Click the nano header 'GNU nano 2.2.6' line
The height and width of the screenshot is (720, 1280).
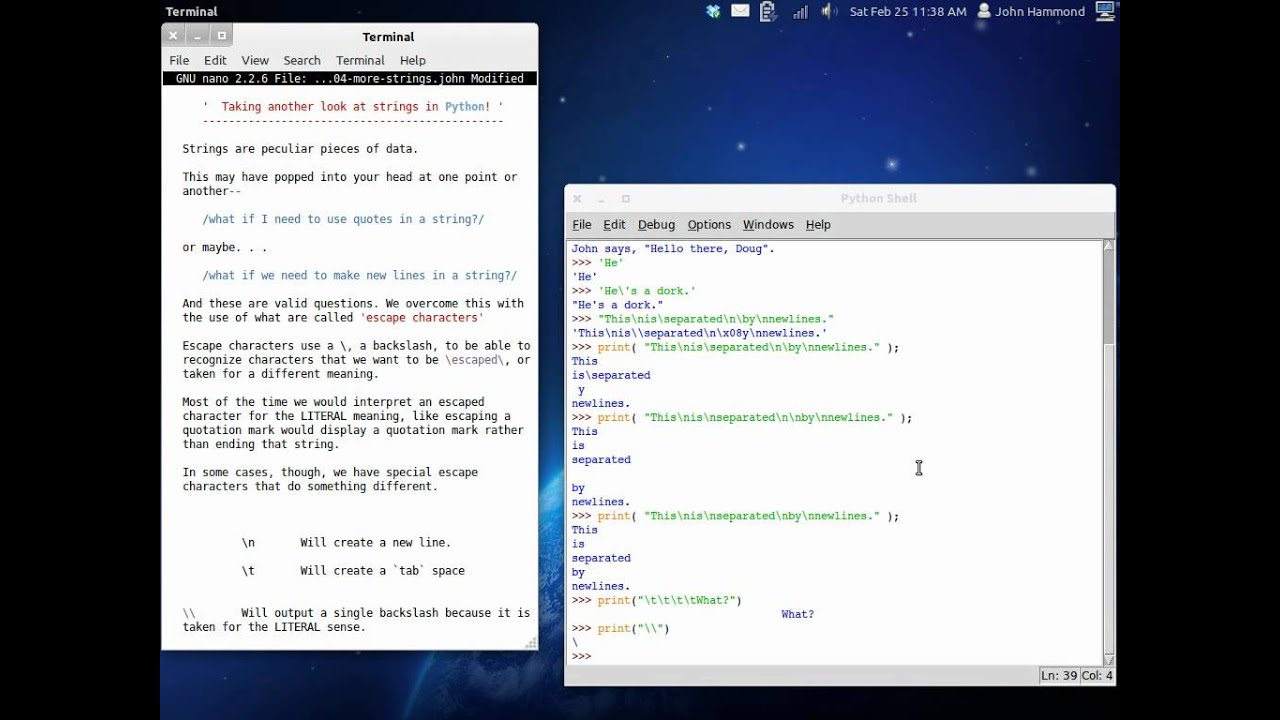[x=350, y=79]
